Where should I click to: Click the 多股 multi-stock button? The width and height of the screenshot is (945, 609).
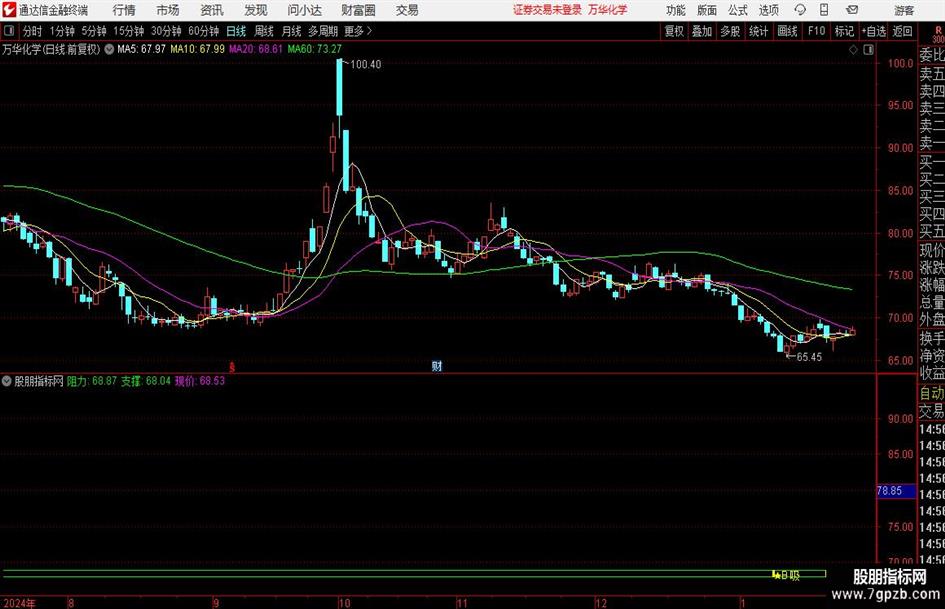pyautogui.click(x=730, y=31)
